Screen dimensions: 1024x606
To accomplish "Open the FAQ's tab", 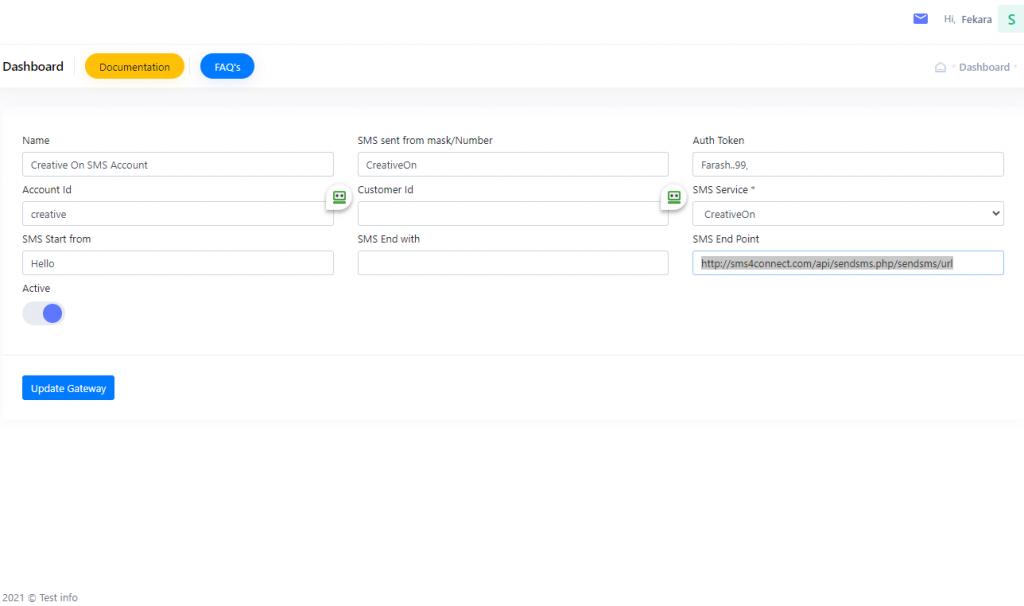I will coord(227,67).
